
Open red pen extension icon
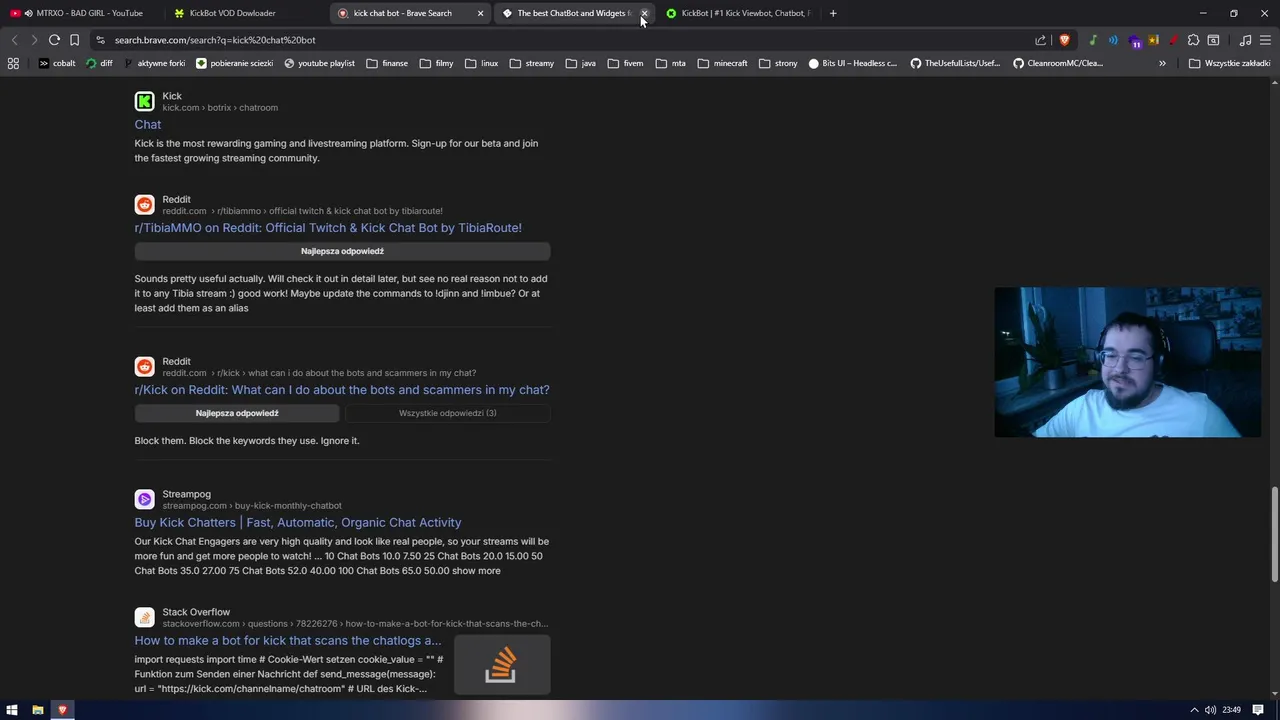[x=1172, y=40]
